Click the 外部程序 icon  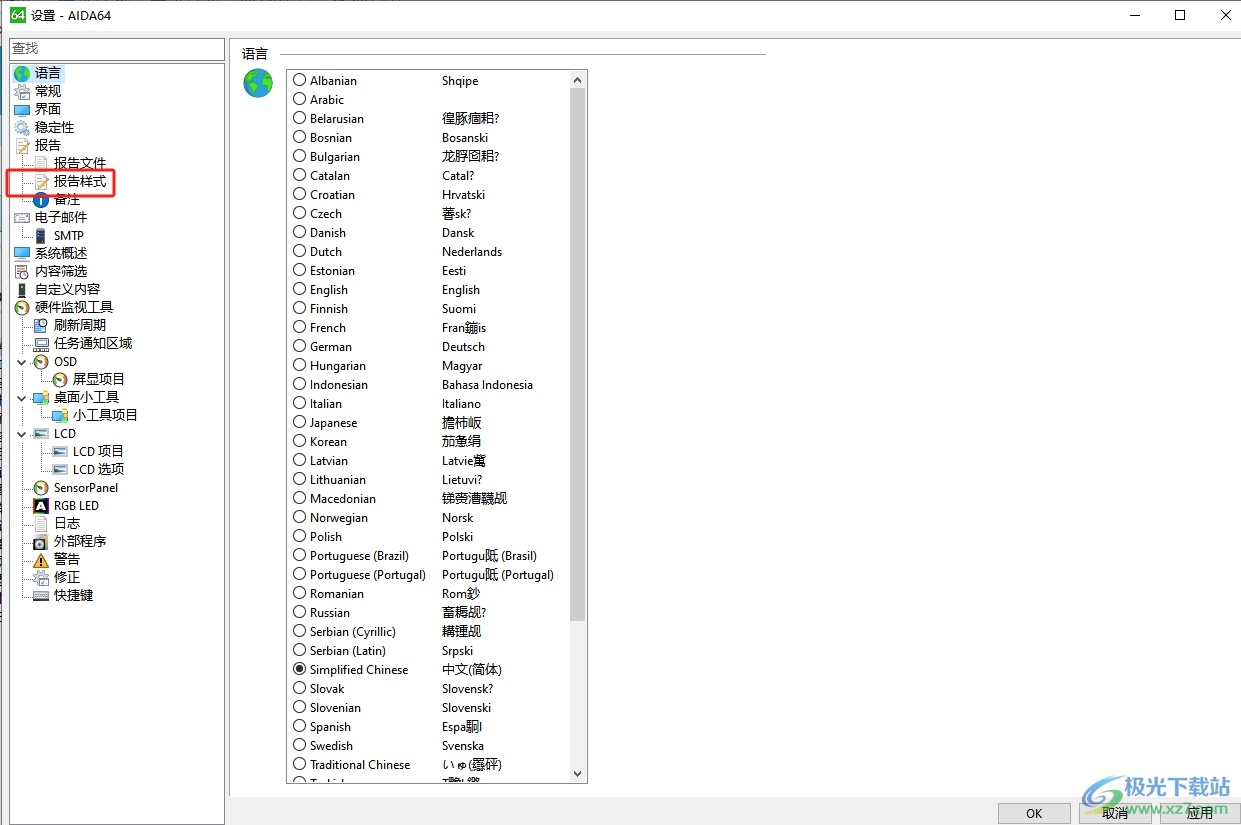point(41,541)
